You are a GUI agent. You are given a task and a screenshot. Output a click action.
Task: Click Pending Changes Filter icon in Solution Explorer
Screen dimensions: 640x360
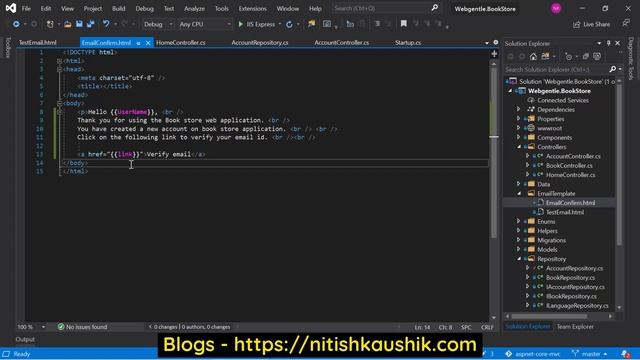pos(568,56)
